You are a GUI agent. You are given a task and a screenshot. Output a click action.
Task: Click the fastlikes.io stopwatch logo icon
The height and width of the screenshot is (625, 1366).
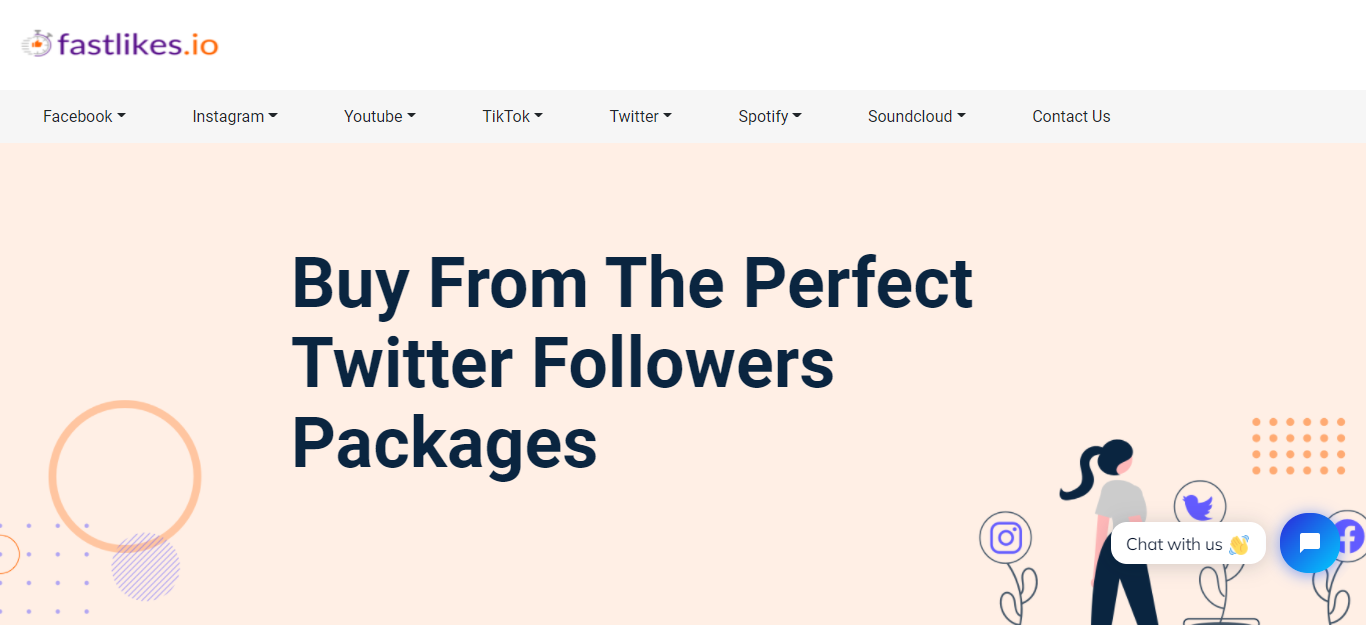(x=39, y=42)
